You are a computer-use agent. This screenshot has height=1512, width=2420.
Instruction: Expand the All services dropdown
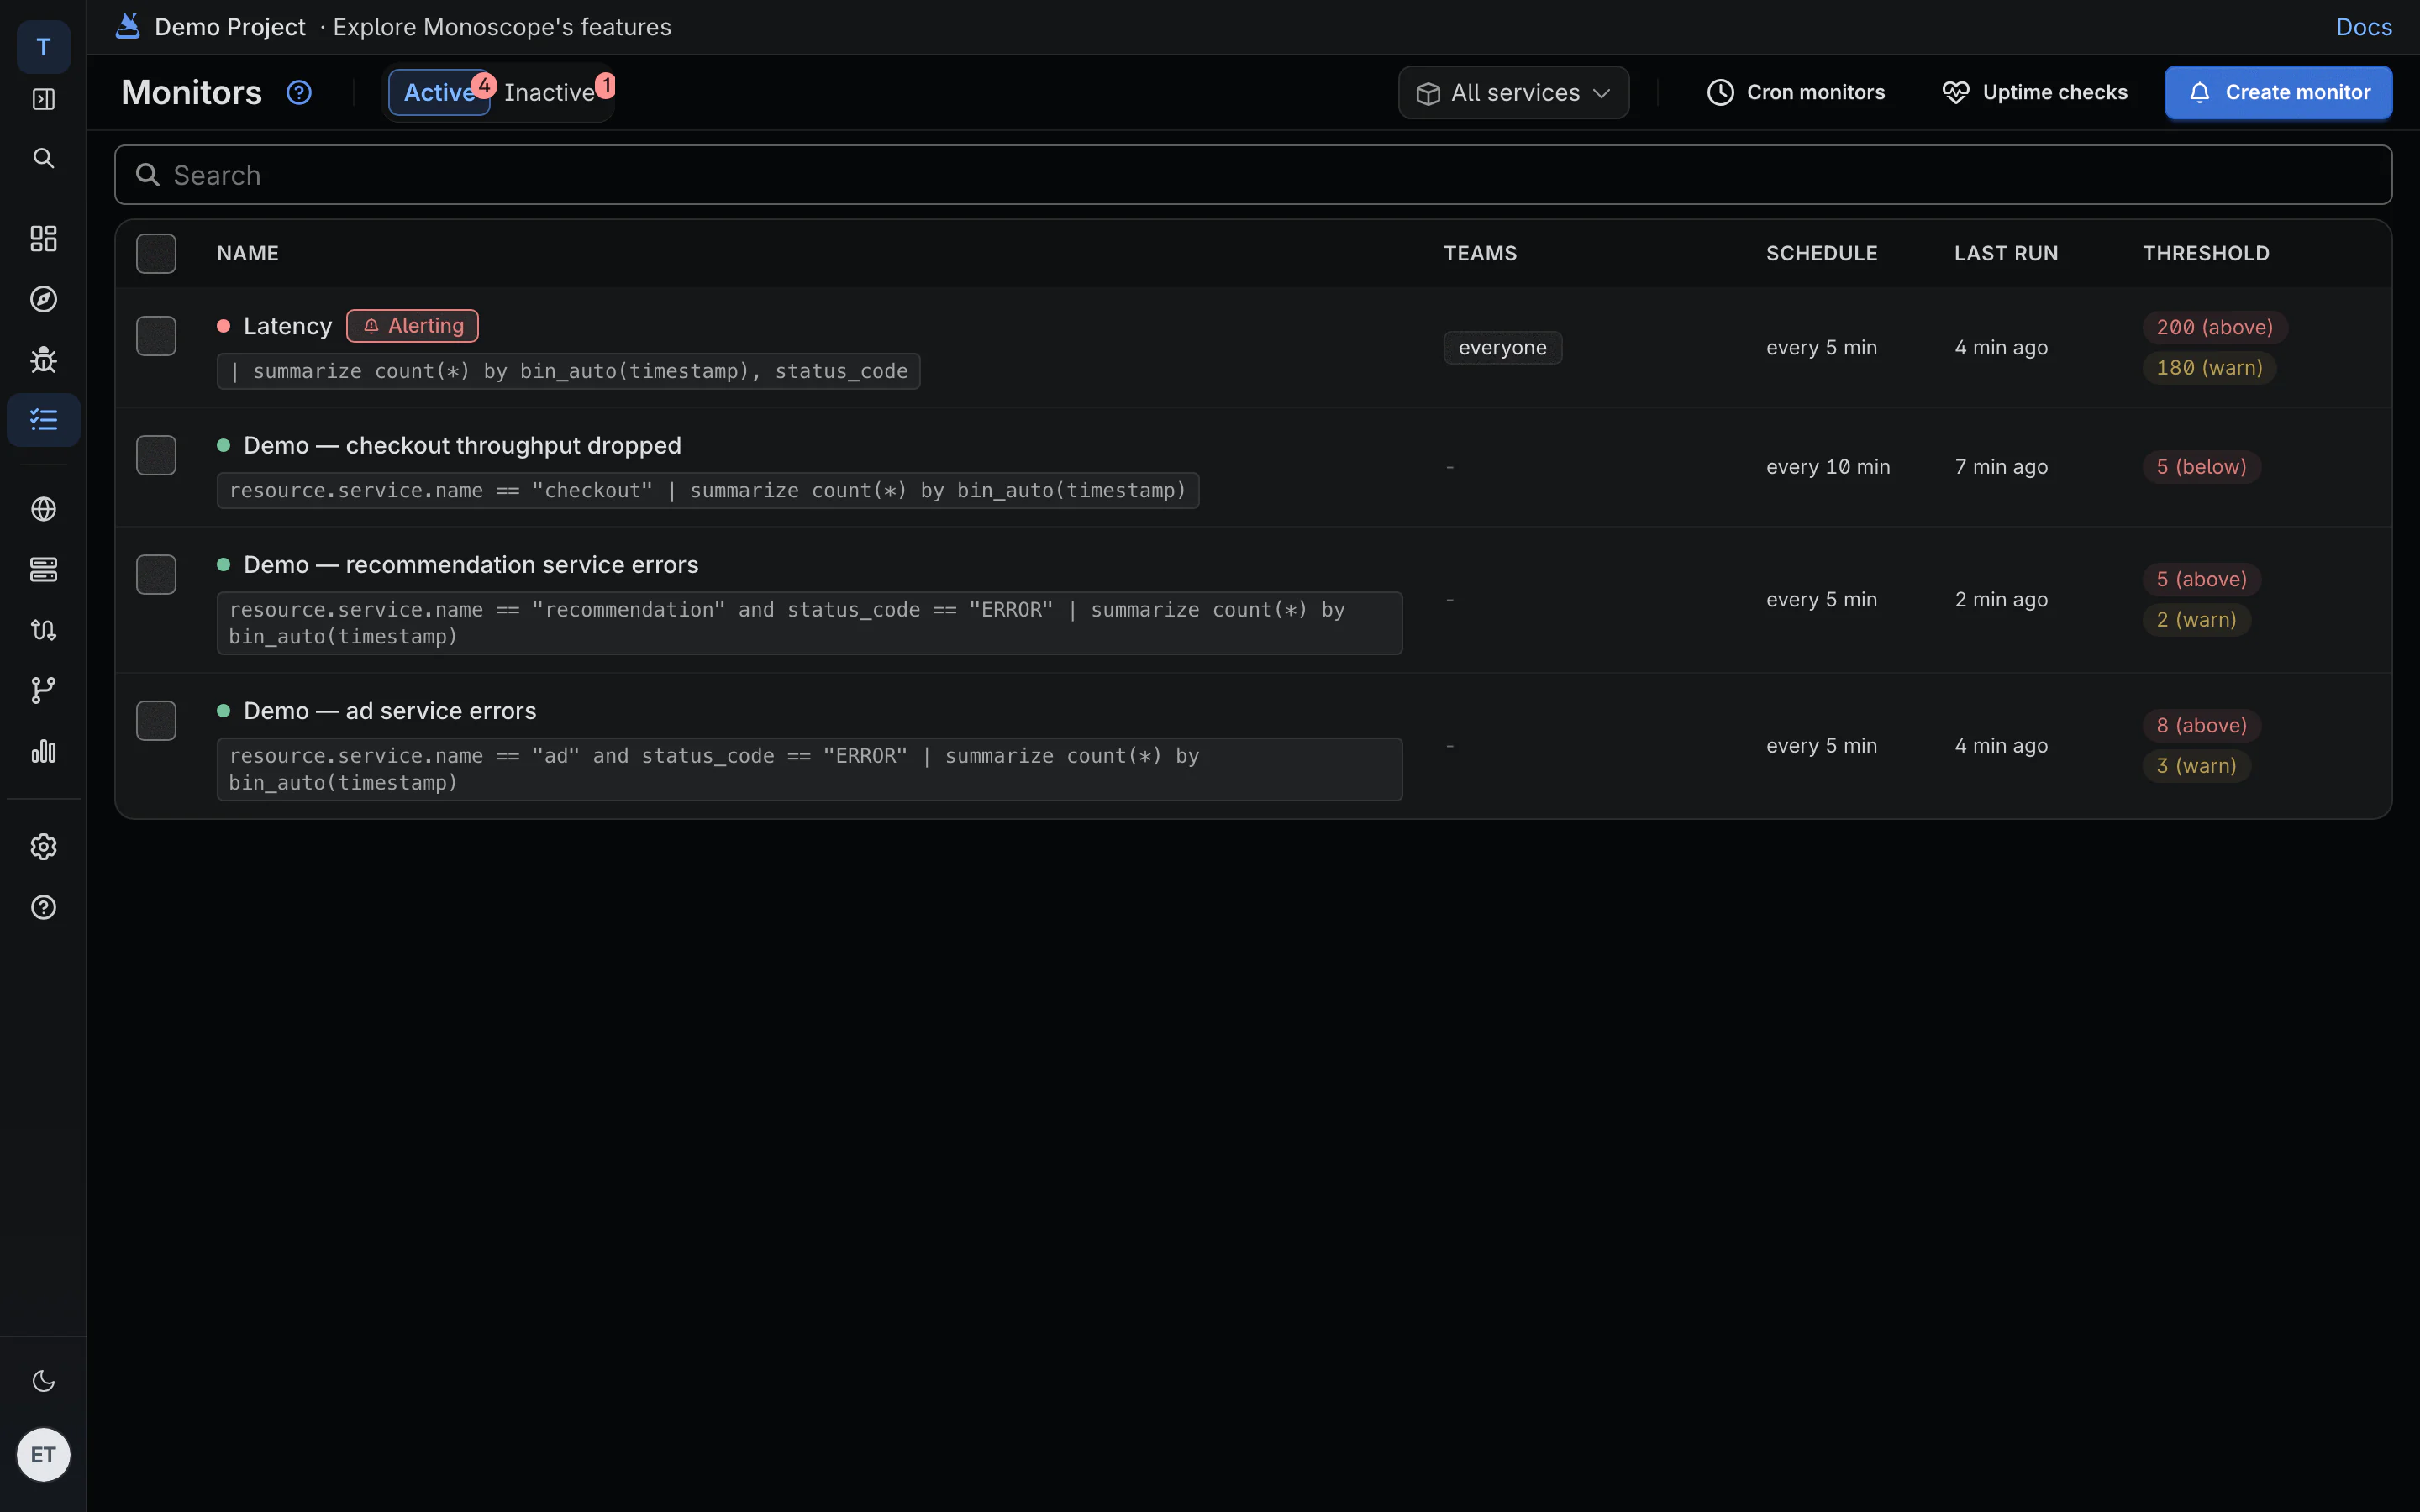coord(1513,92)
